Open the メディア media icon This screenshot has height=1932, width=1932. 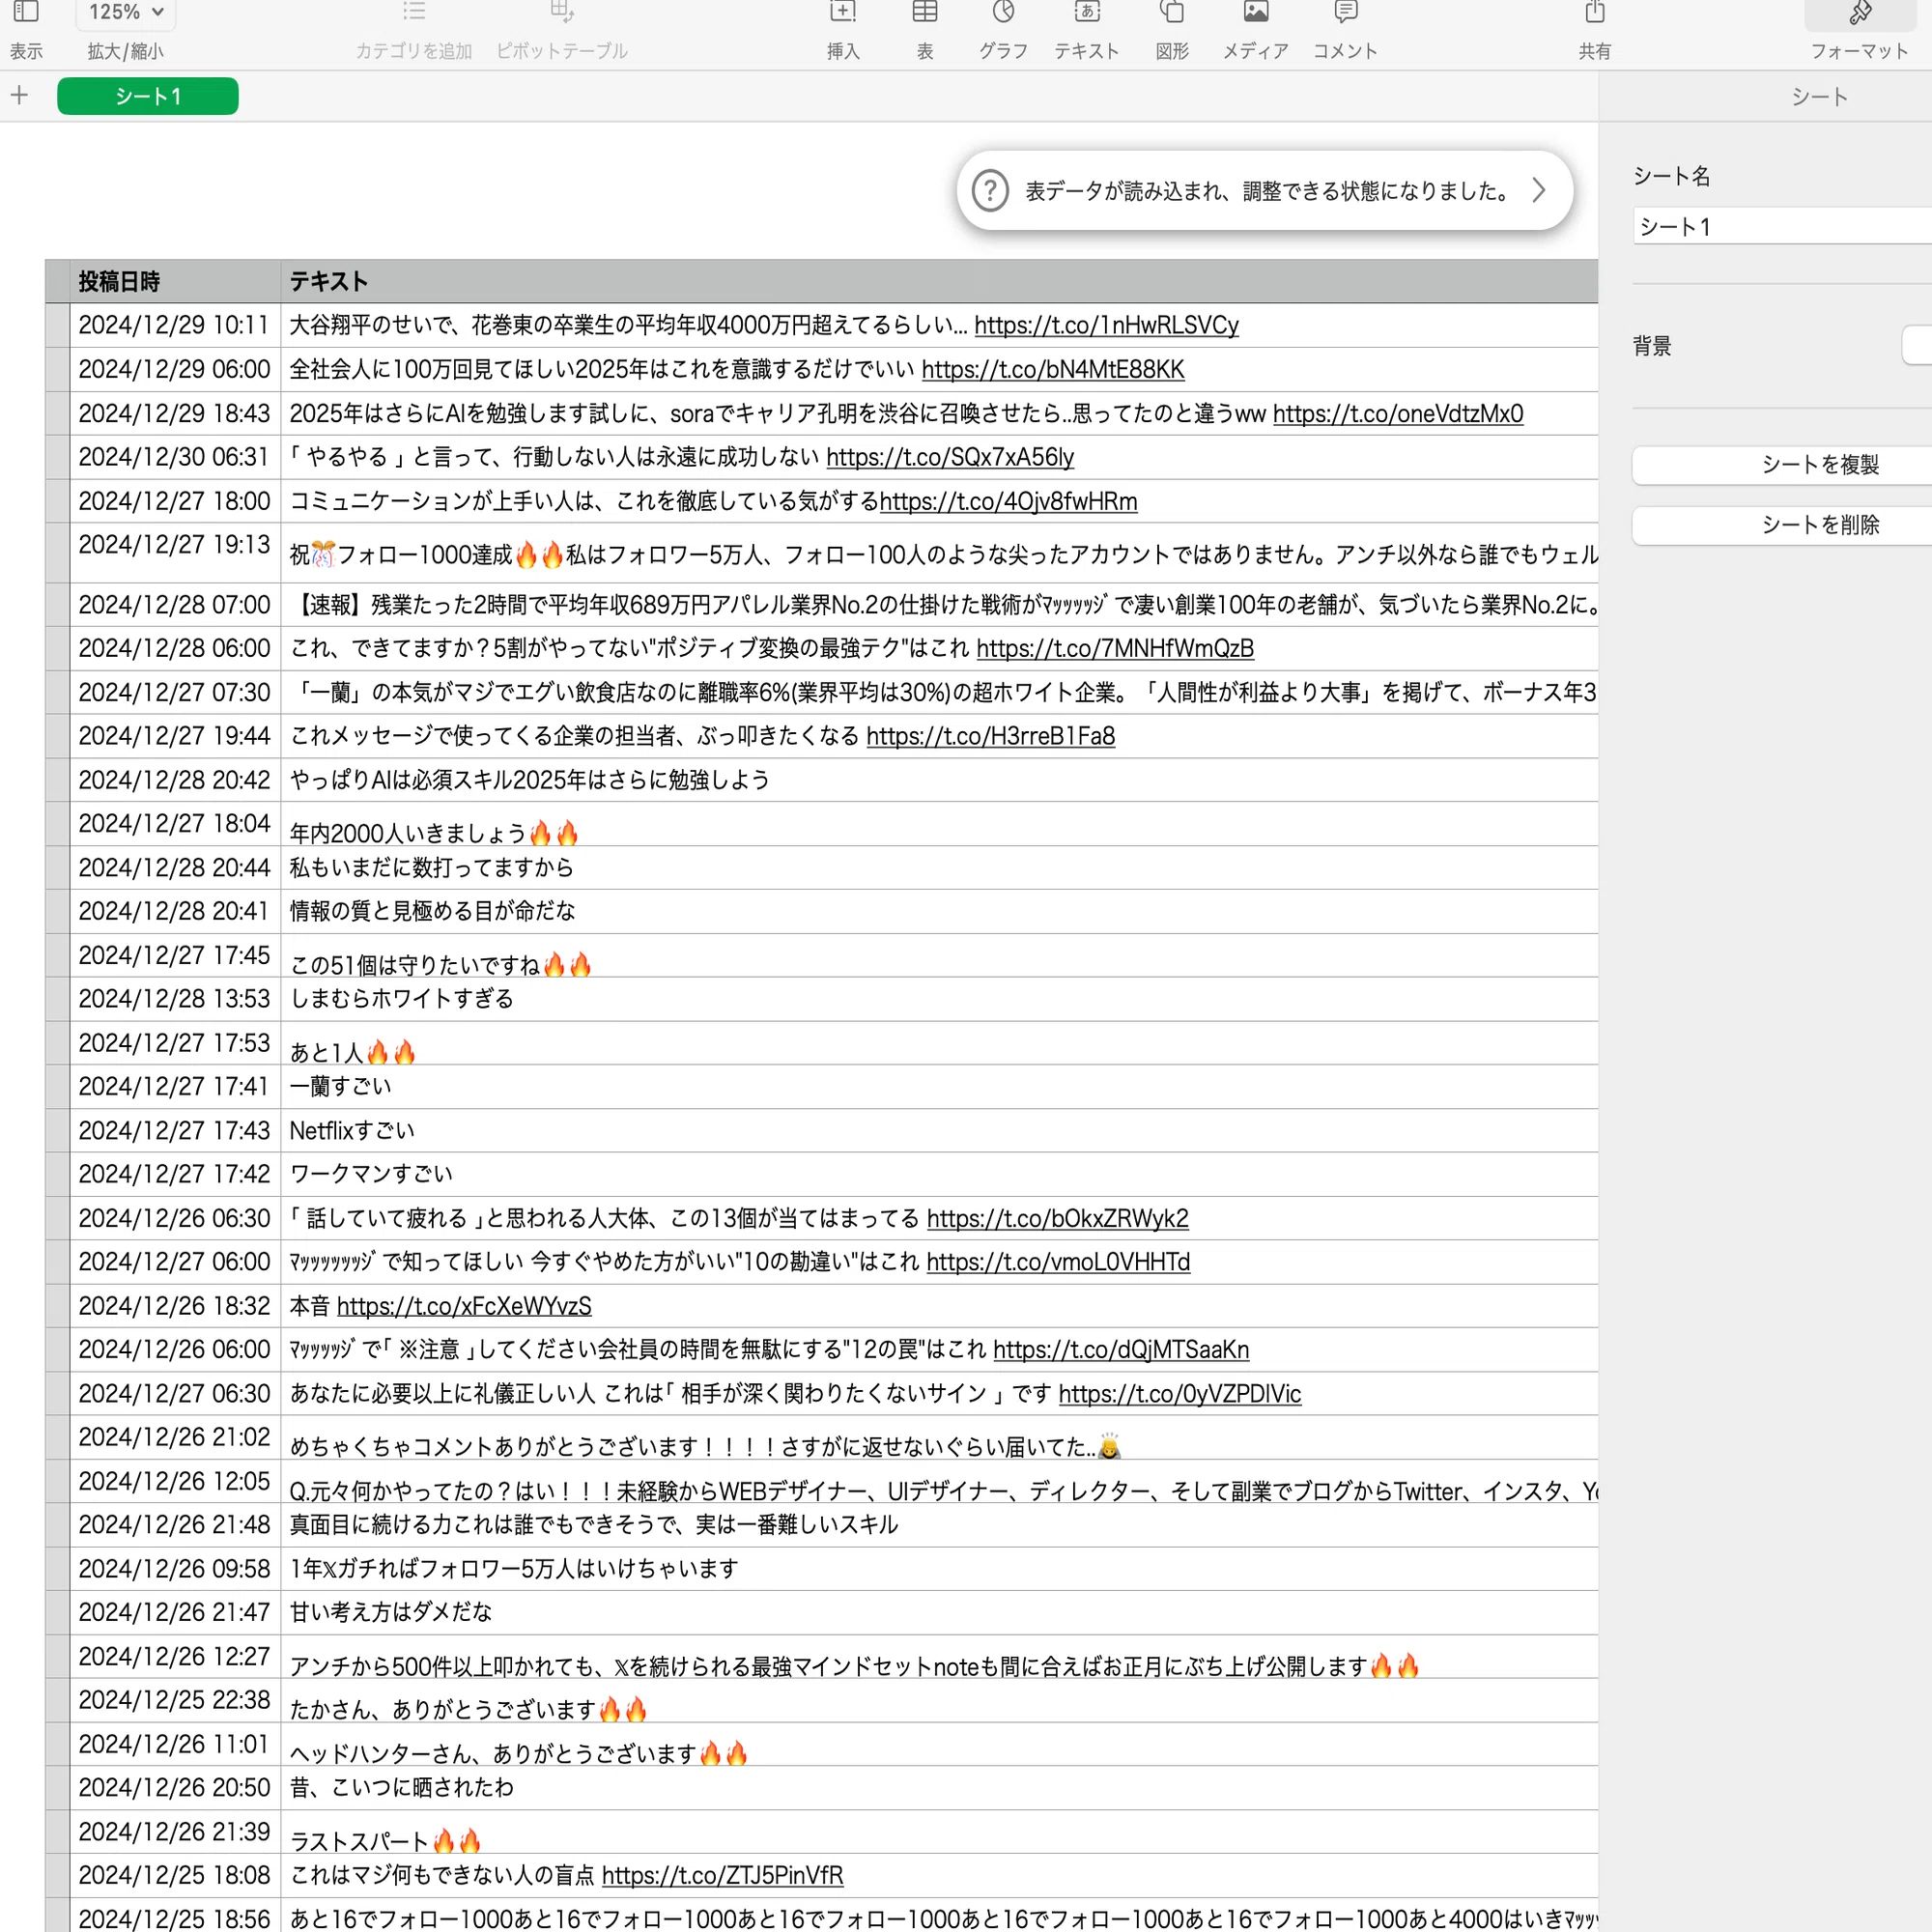(x=1256, y=12)
